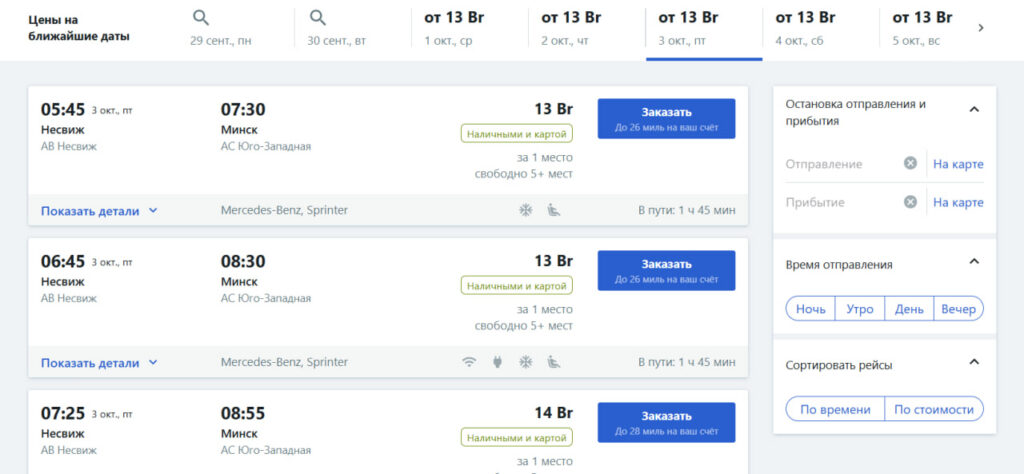The width and height of the screenshot is (1024, 474).
Task: Clear the Отправление stop field
Action: [910, 163]
